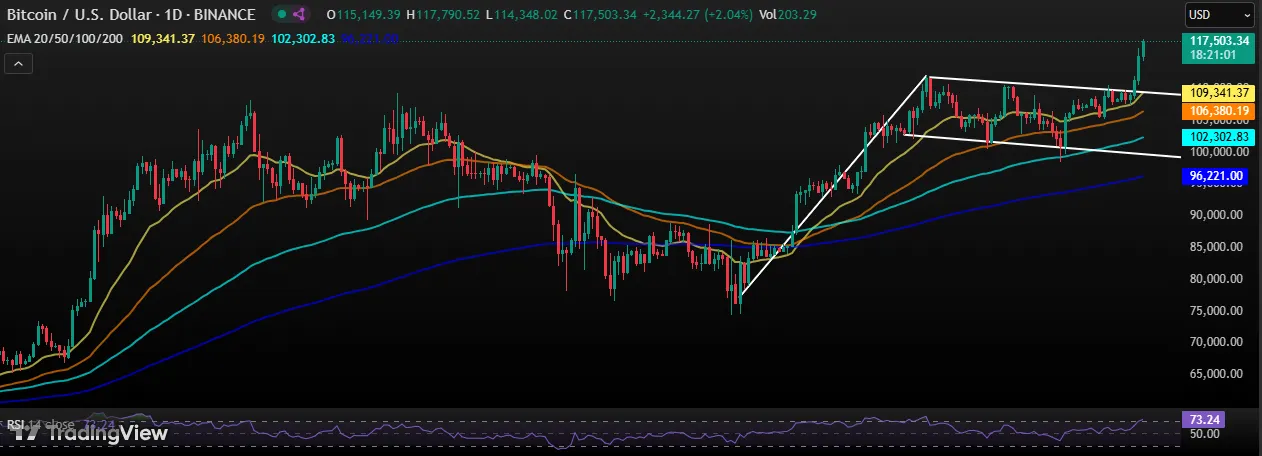Select the EMA 20/50/100/200 indicator legend
Viewport: 1262px width, 456px height.
point(62,38)
